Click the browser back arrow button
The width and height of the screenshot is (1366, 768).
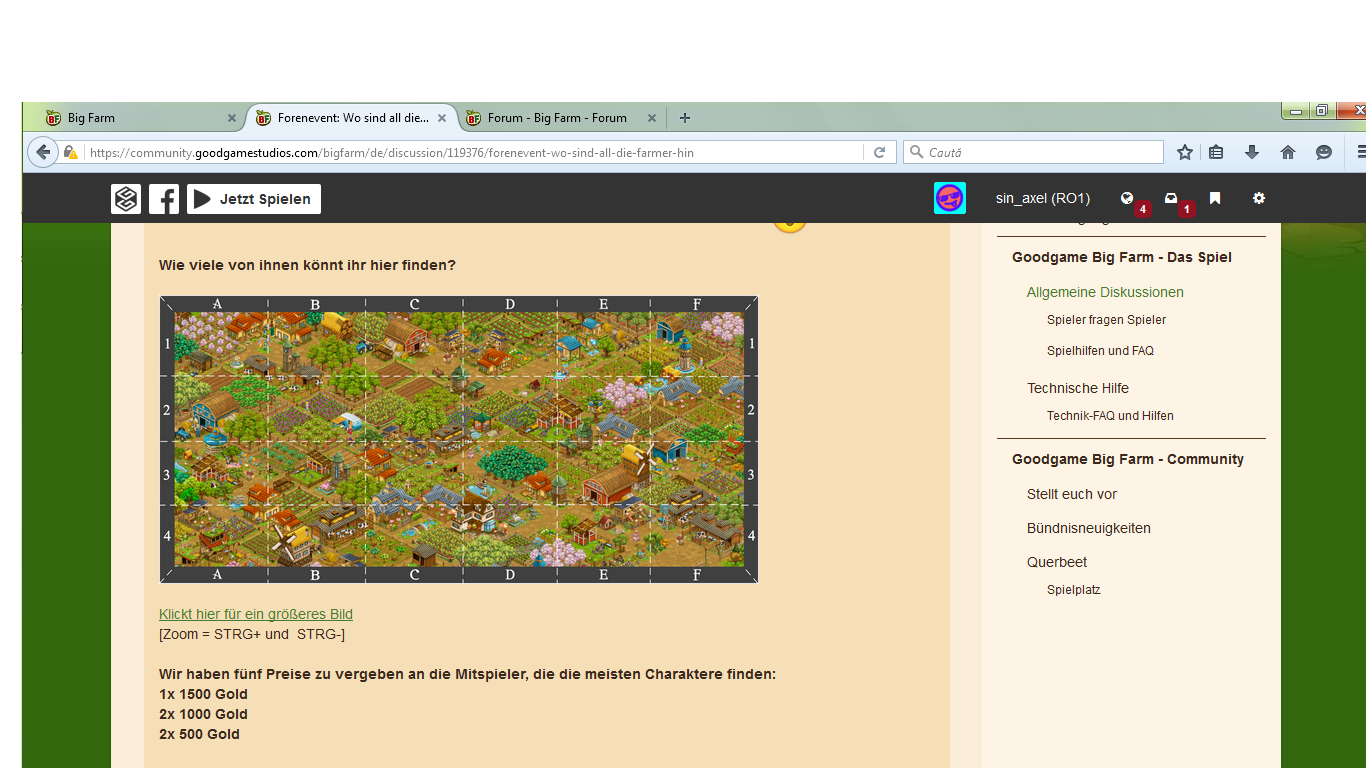pos(43,152)
